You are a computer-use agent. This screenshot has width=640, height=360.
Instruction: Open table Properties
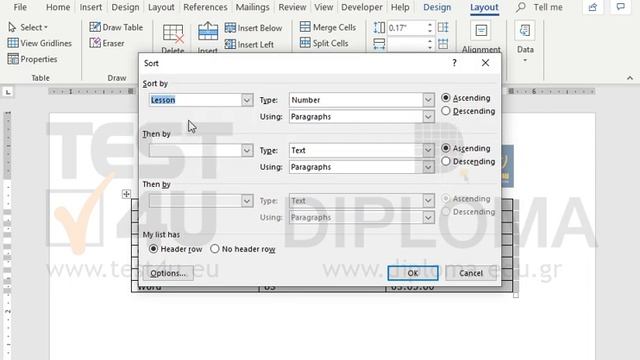point(32,59)
